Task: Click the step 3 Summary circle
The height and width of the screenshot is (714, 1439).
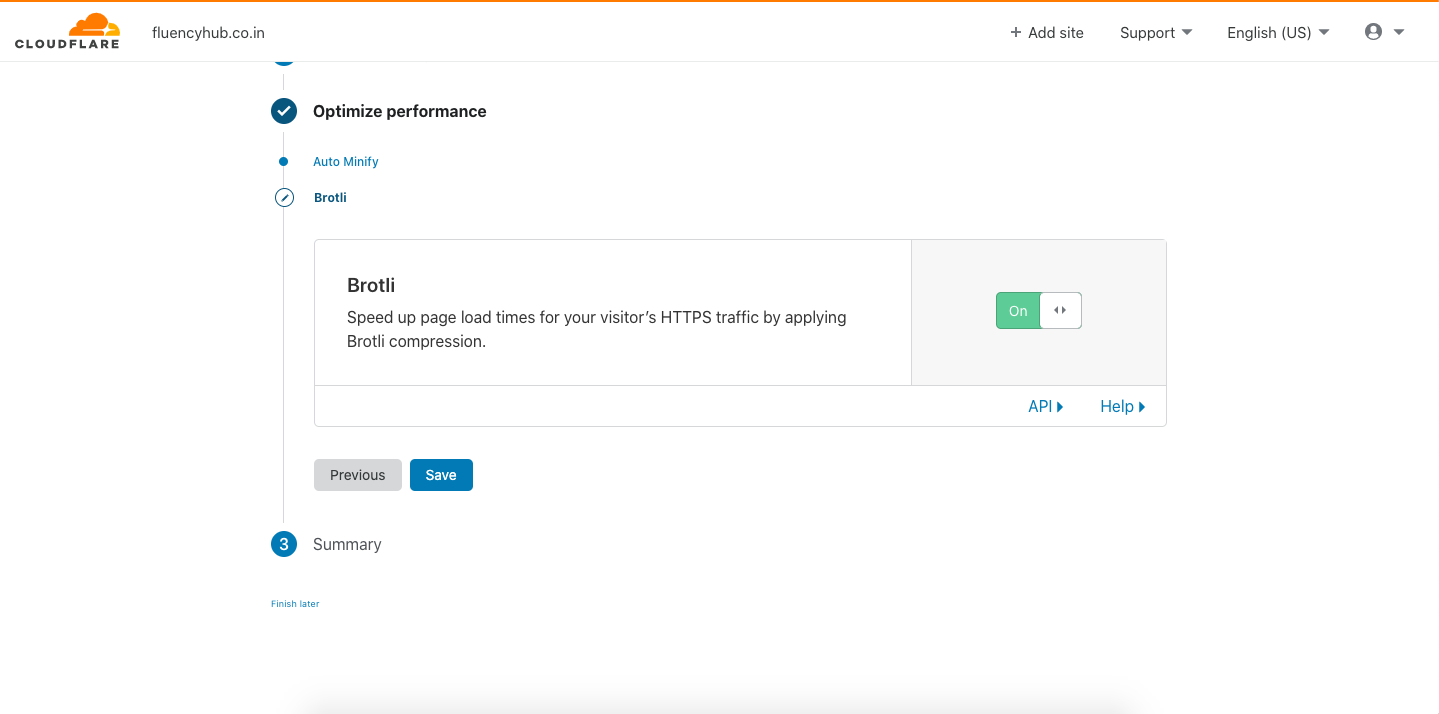Action: pos(284,544)
